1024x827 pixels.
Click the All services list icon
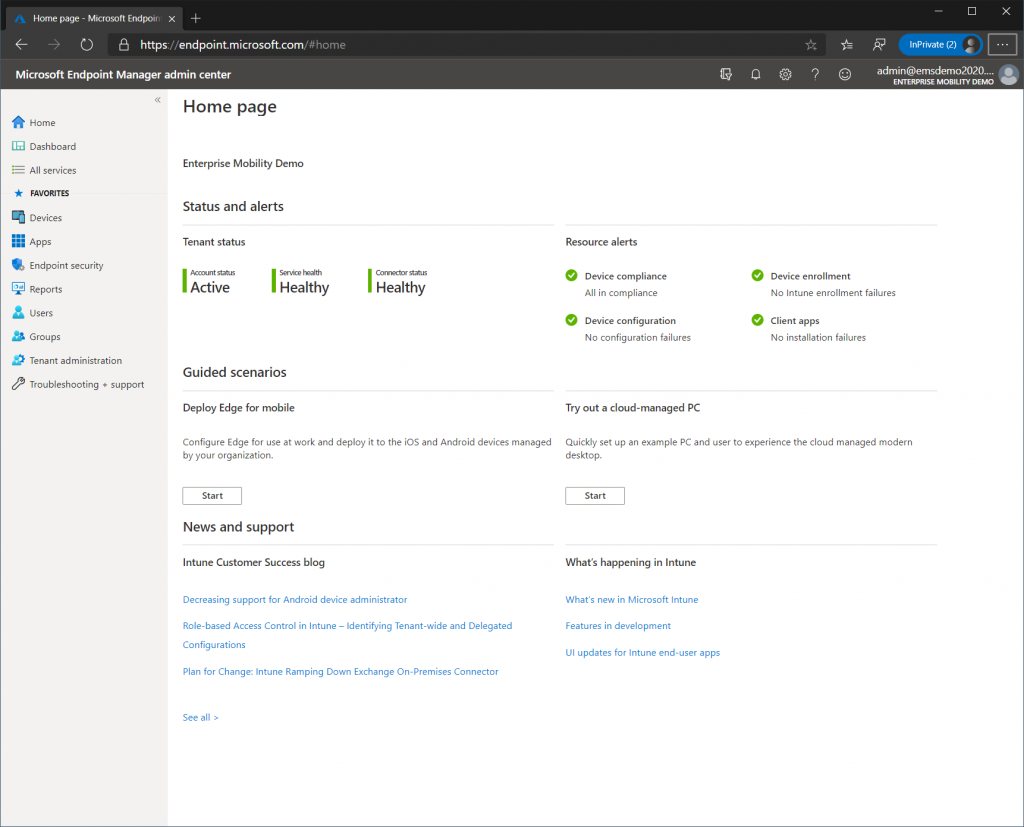click(18, 170)
